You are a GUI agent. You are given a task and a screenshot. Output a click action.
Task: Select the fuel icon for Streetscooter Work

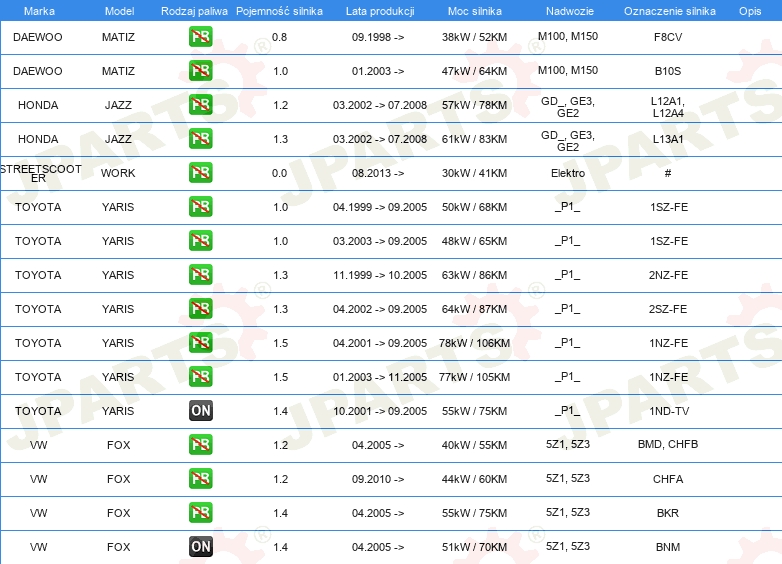200,173
